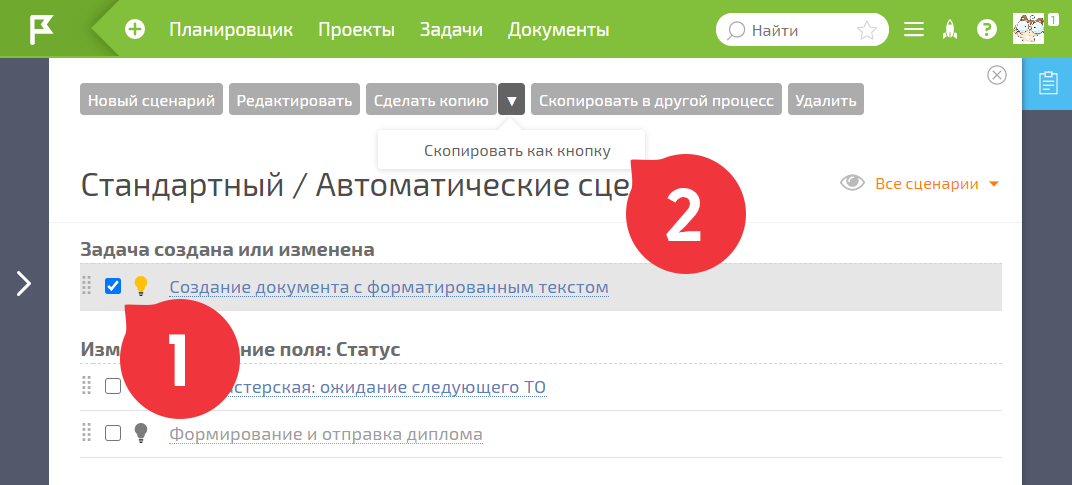
Task: Click the star favorite icon in search
Action: 866,30
